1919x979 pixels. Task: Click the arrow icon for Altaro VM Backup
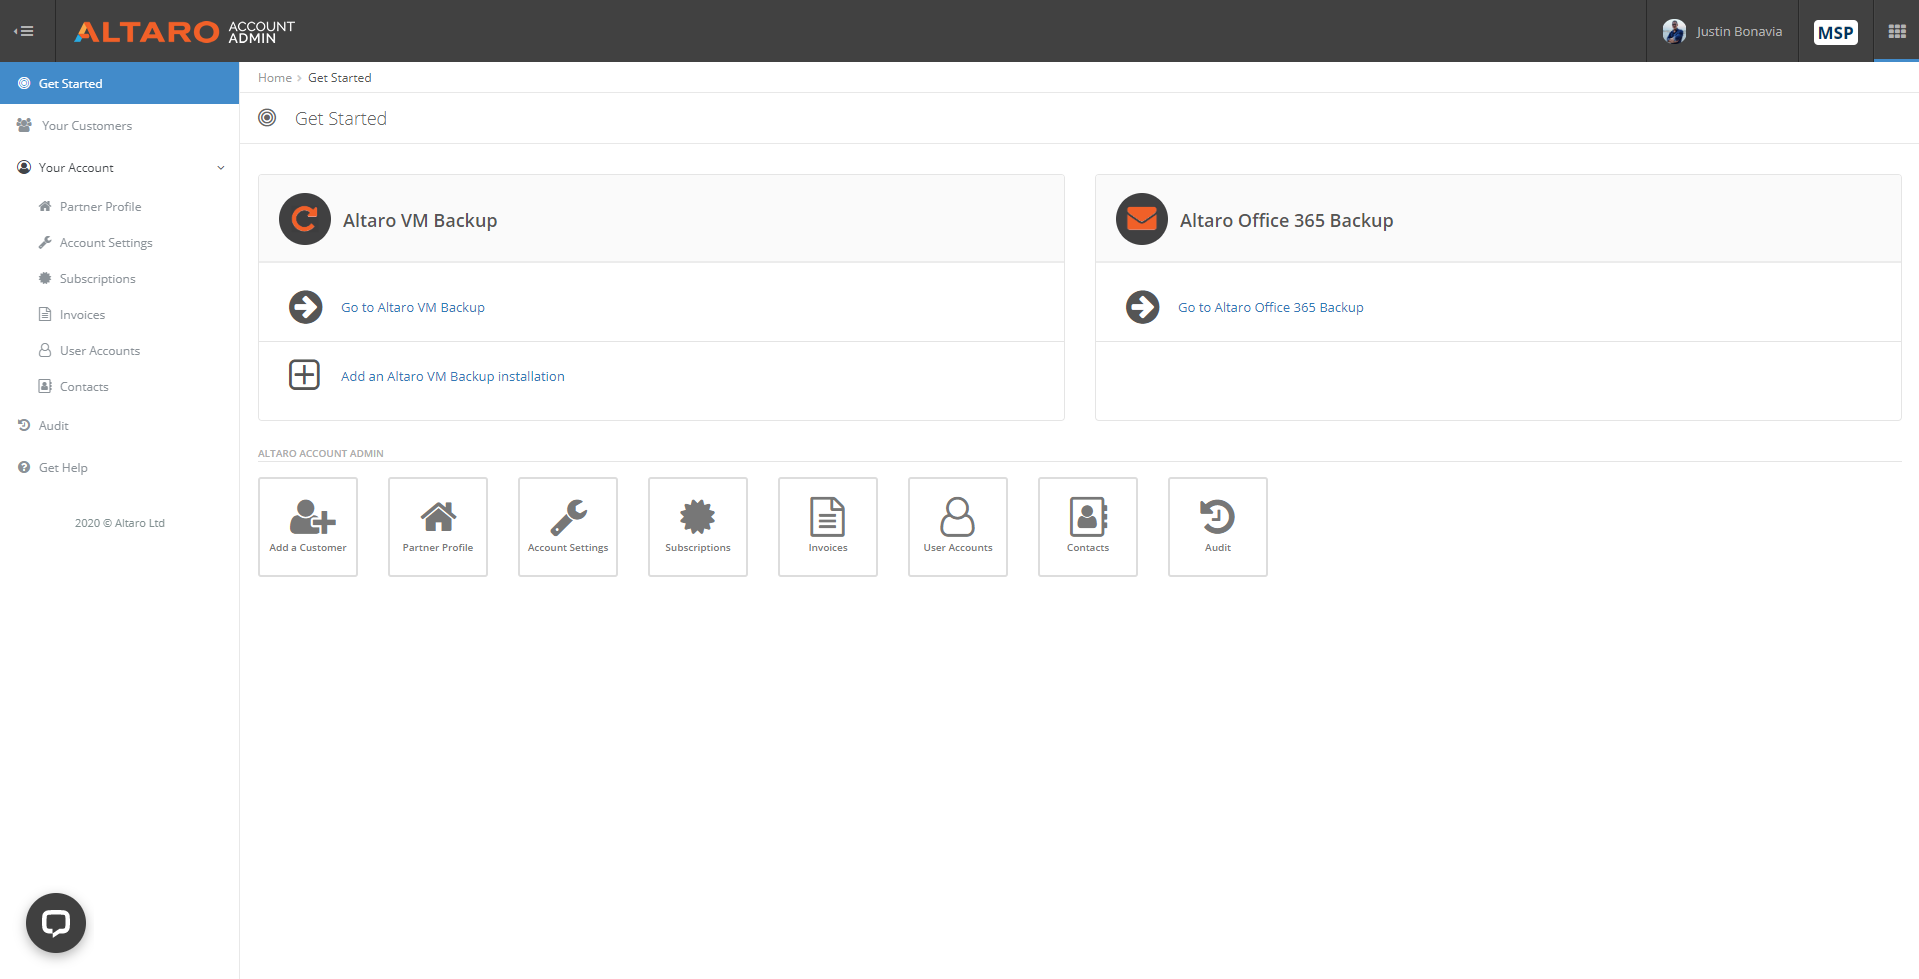305,306
